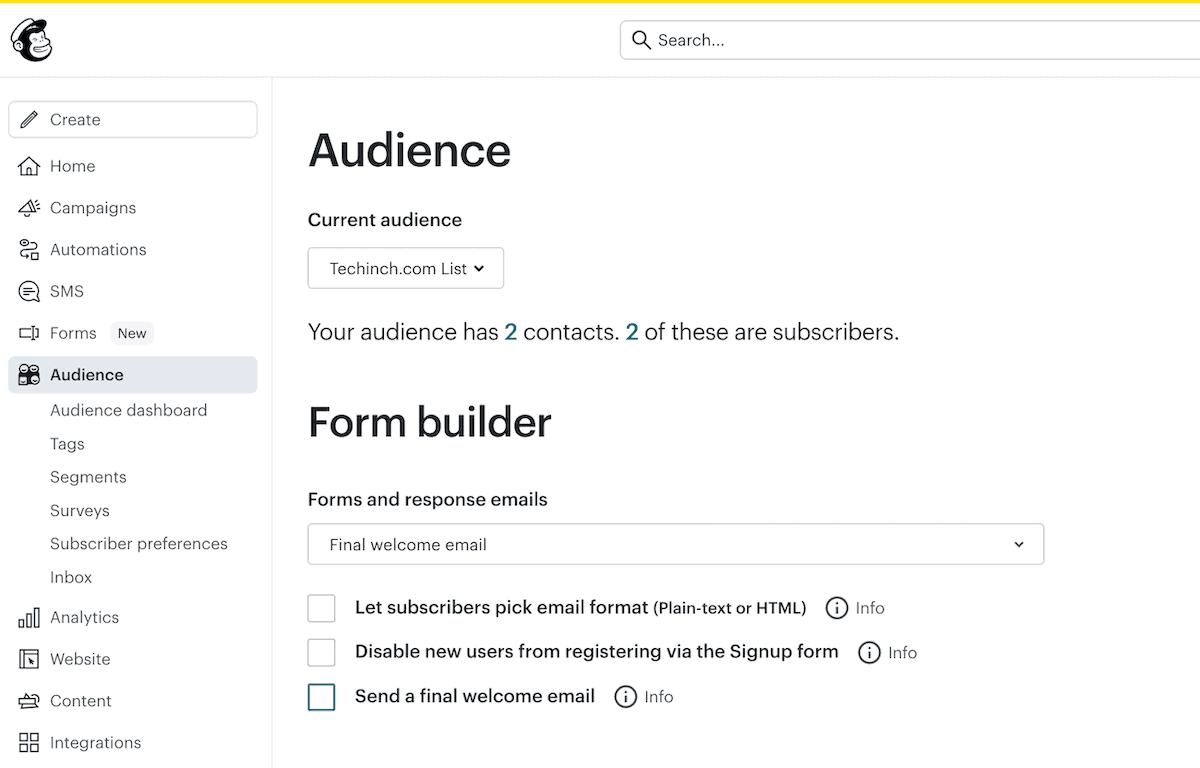Switch to Audience dashboard
Screen dimensions: 1200x768
click(128, 410)
